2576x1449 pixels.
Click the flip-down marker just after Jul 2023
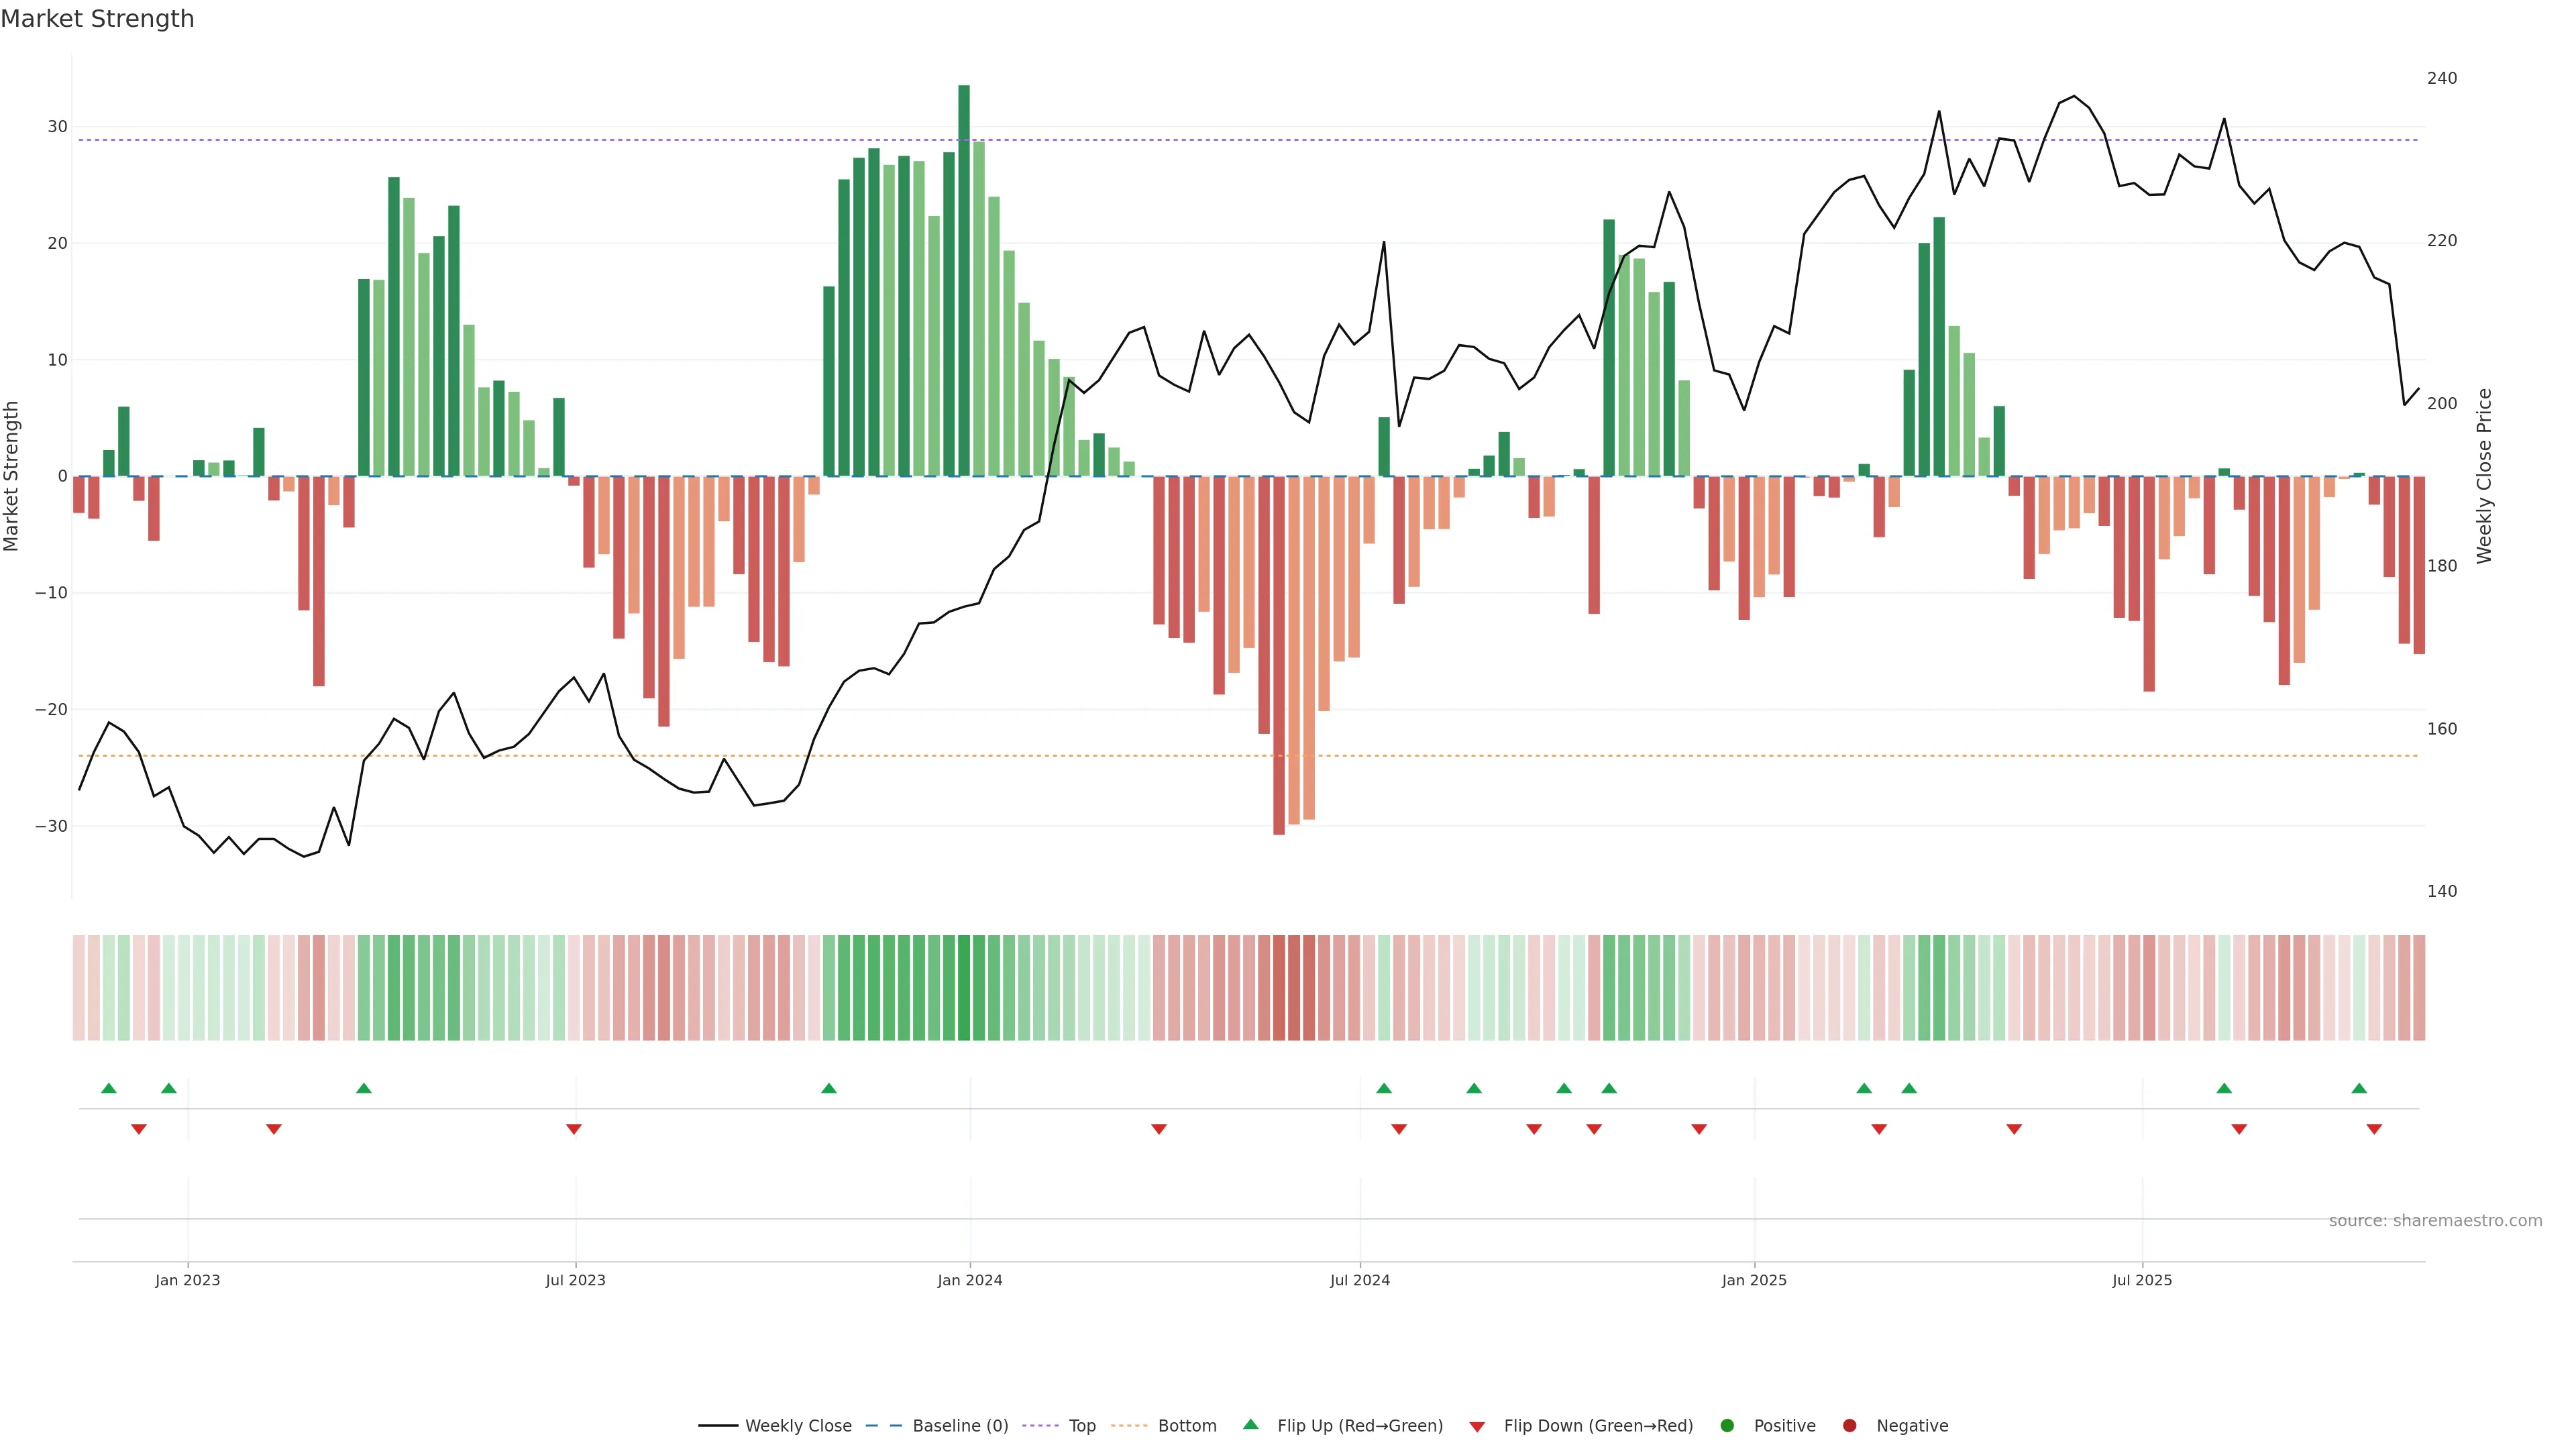coord(574,1129)
